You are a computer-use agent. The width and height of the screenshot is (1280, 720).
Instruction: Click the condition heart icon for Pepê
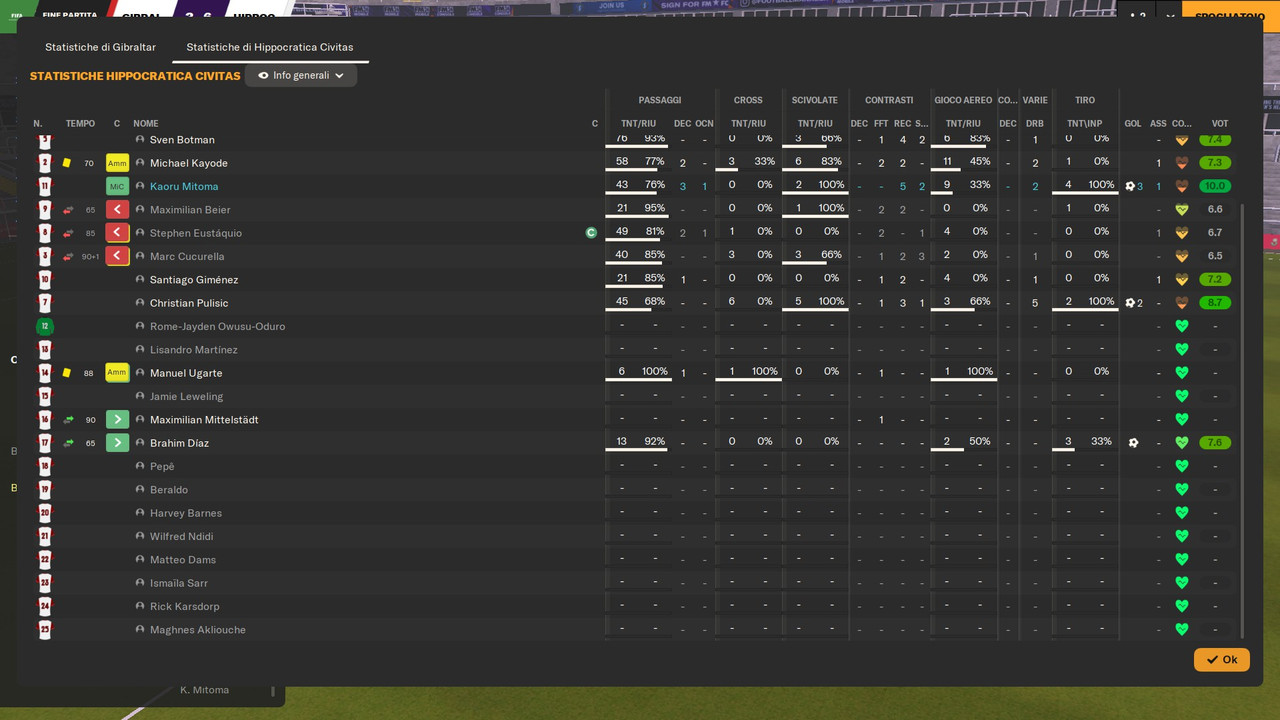(1181, 466)
